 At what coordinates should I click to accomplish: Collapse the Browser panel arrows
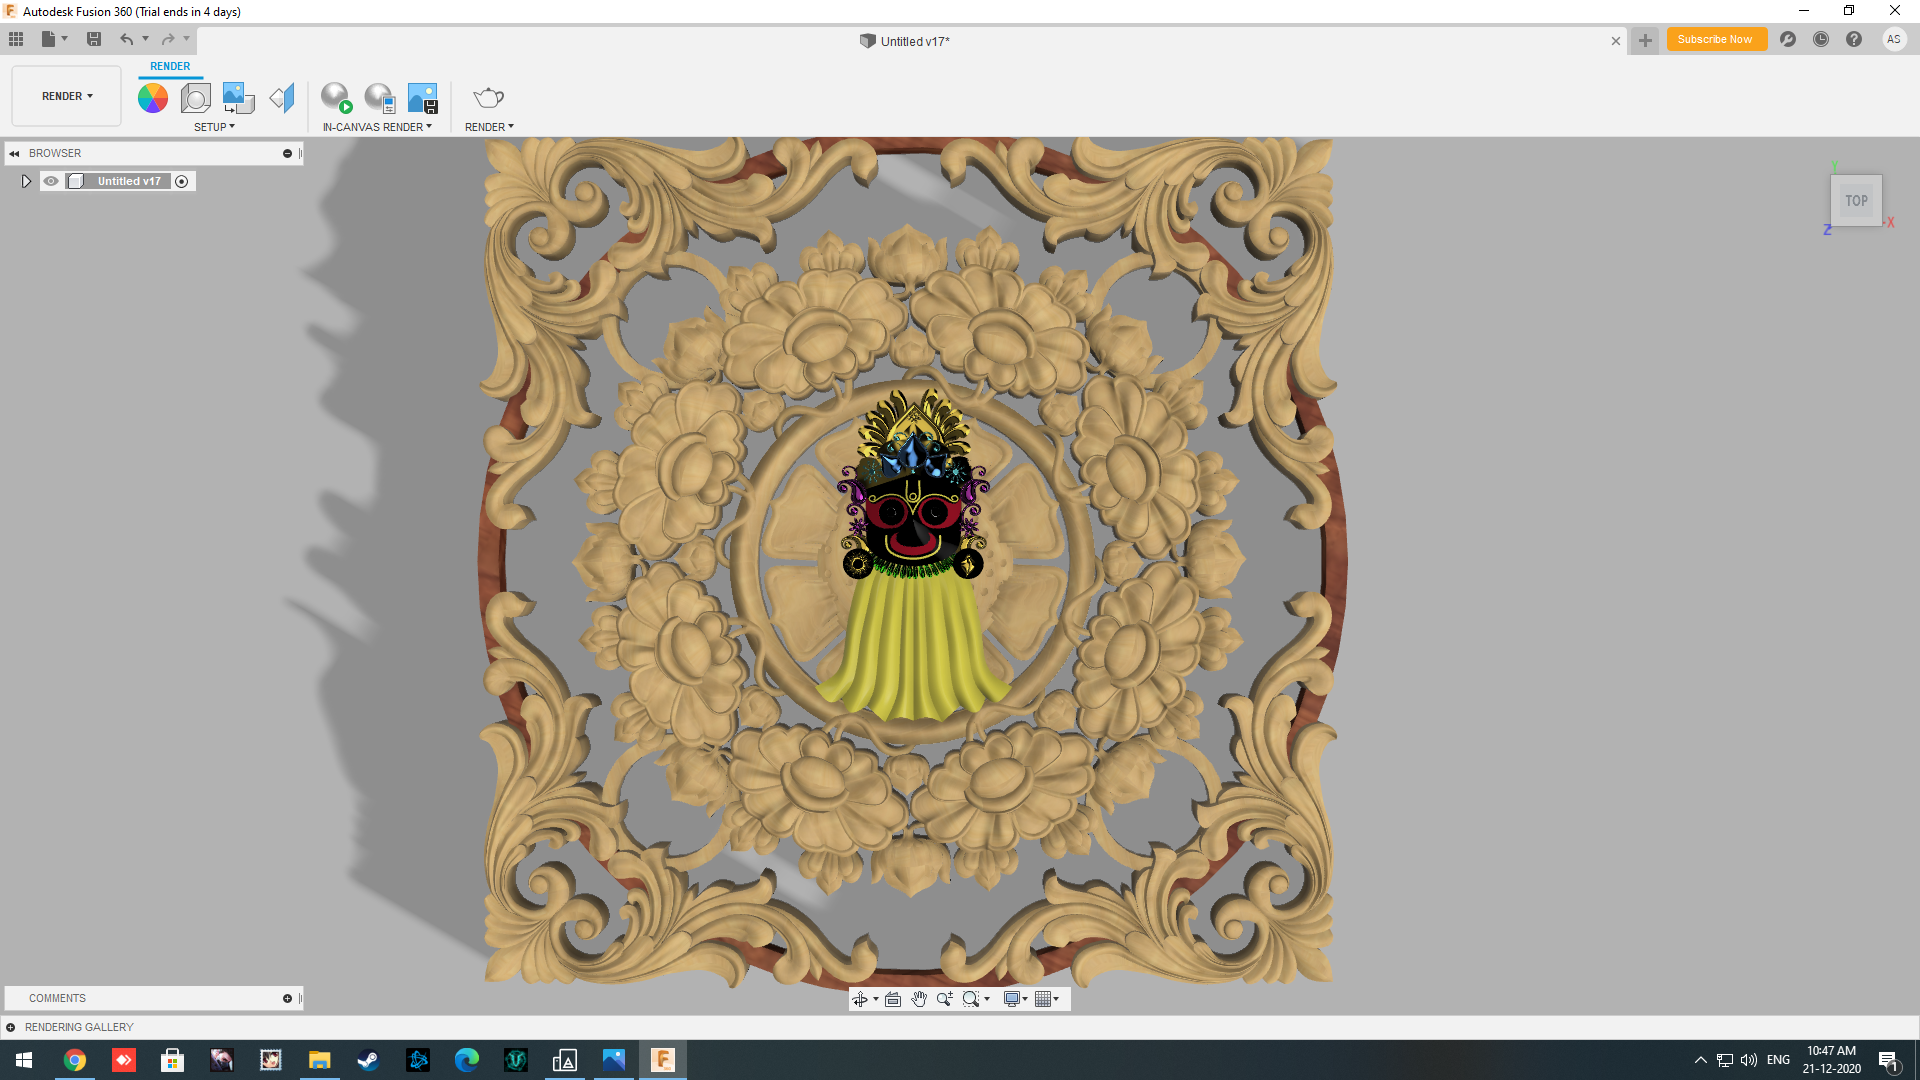[14, 153]
